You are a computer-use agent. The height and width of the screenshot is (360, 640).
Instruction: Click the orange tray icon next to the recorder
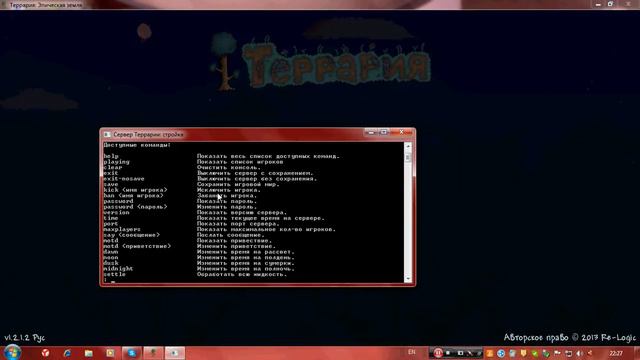click(x=489, y=353)
